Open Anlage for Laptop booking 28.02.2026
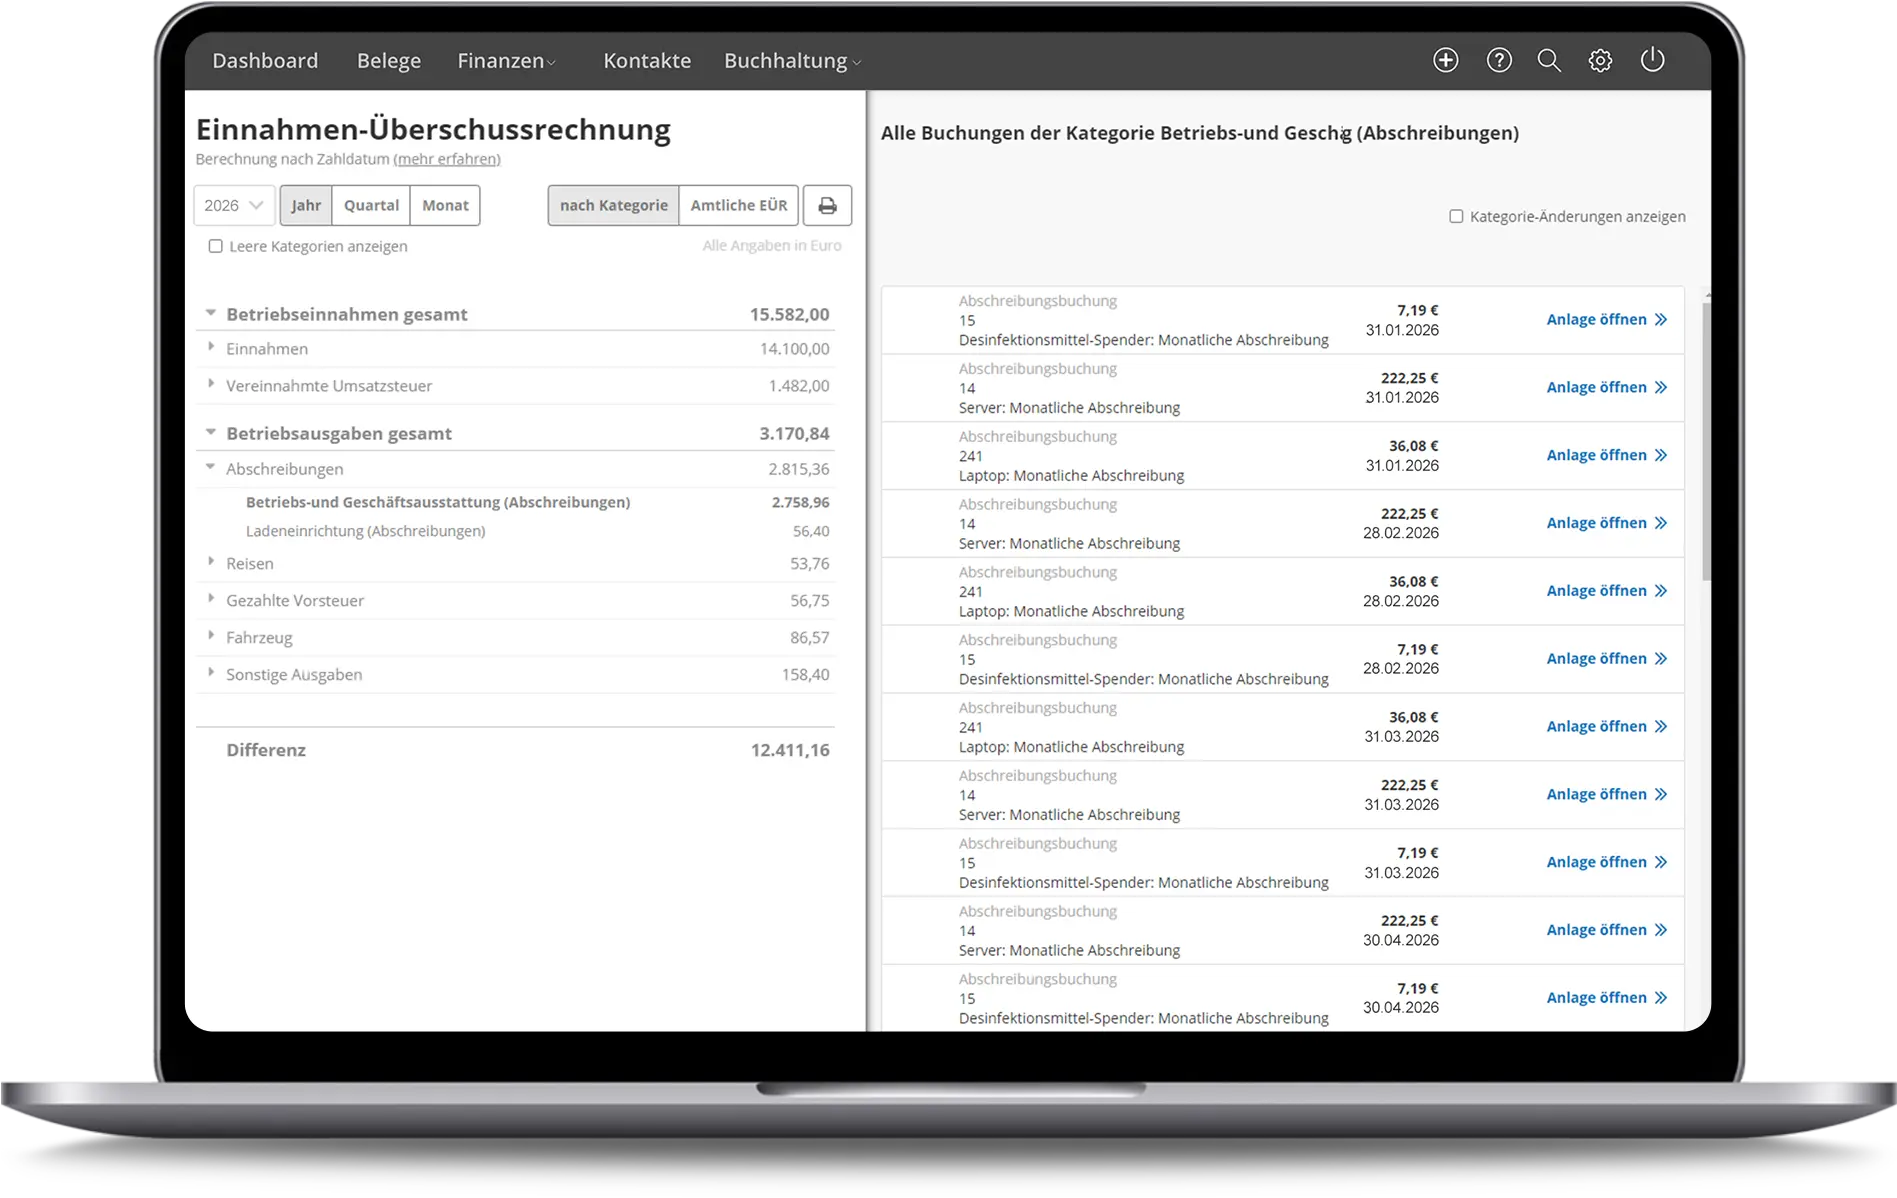This screenshot has height=1198, width=1897. pos(1607,591)
